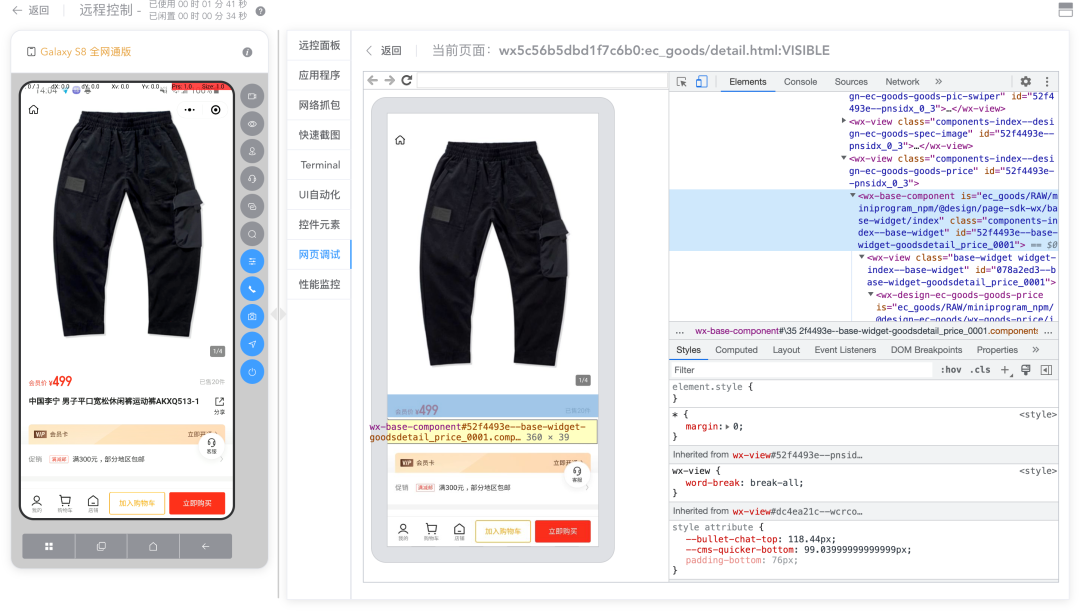
Task: Tap the red 立即购买 button on the phone
Action: pos(197,503)
